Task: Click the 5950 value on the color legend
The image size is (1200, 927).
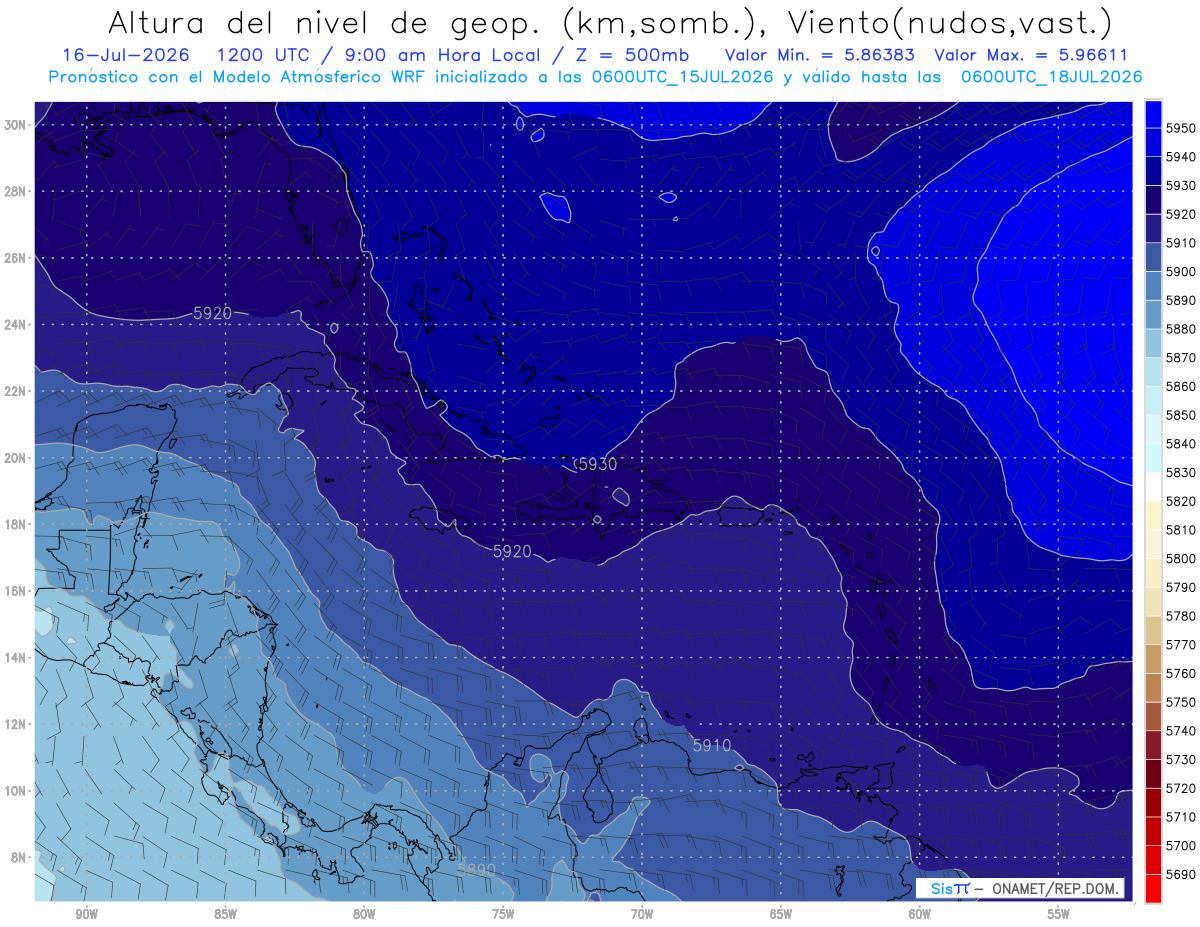Action: point(1181,129)
